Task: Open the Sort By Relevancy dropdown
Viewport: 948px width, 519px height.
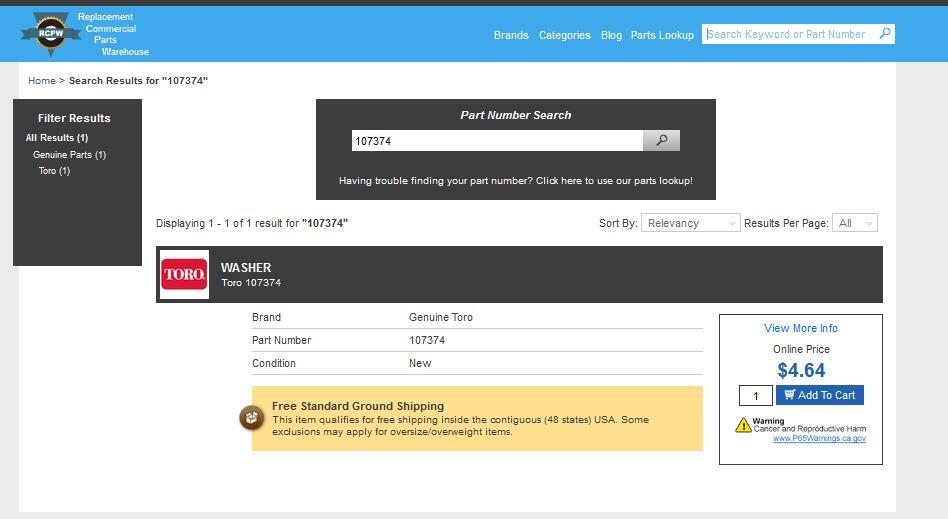Action: [x=690, y=223]
